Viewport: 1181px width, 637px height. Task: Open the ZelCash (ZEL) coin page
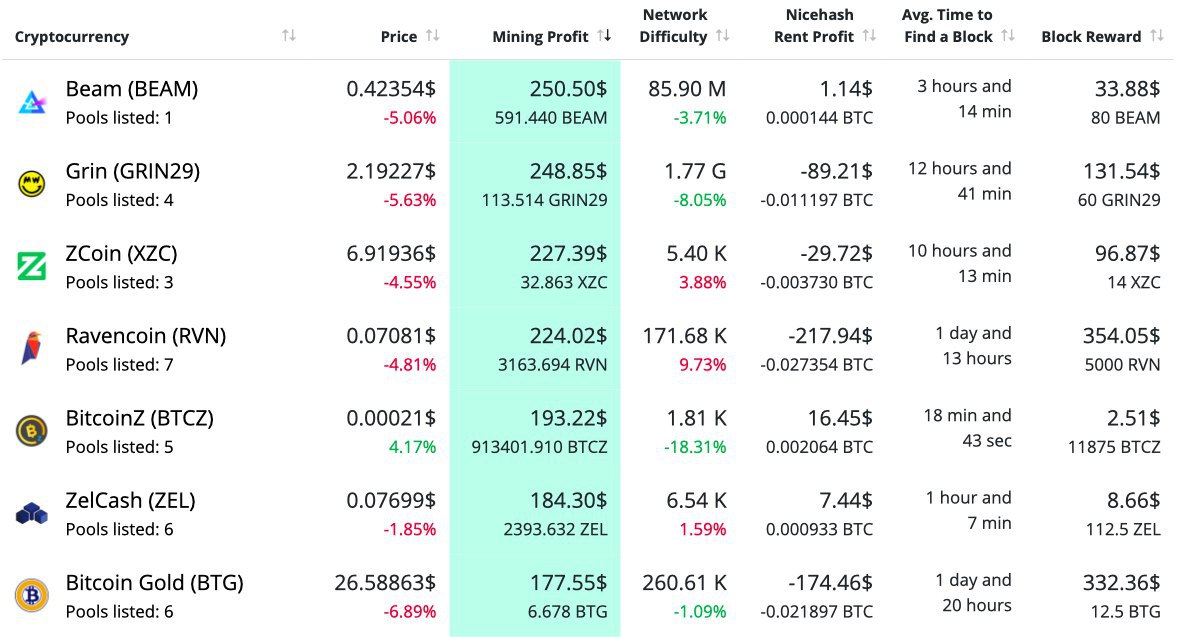(131, 500)
